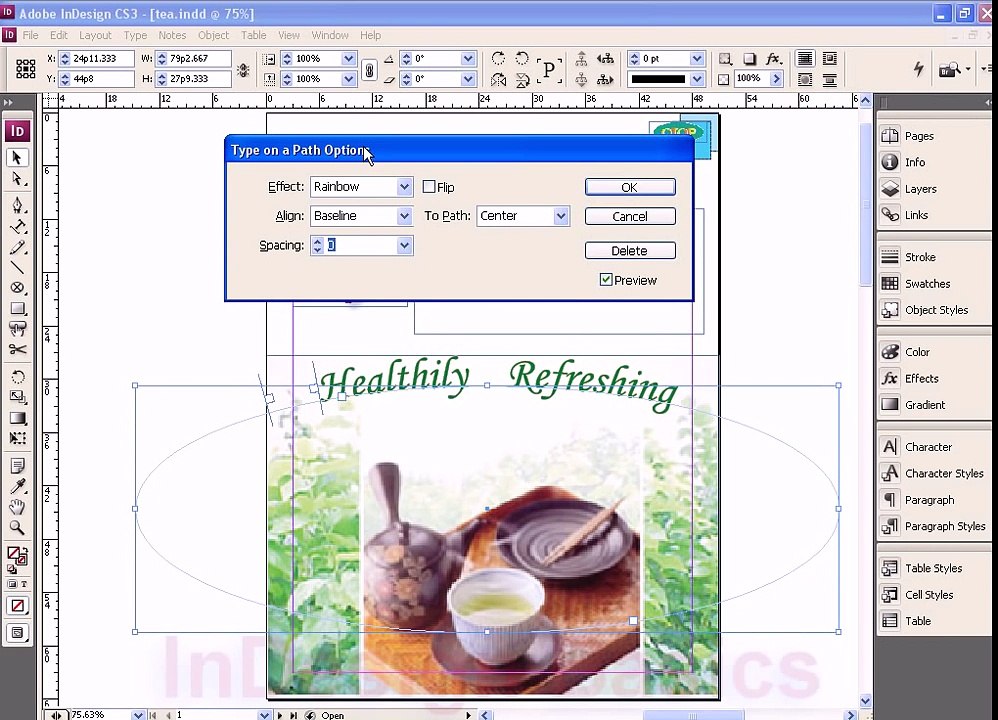Open the Type menu
This screenshot has height=720, width=998.
coord(135,35)
